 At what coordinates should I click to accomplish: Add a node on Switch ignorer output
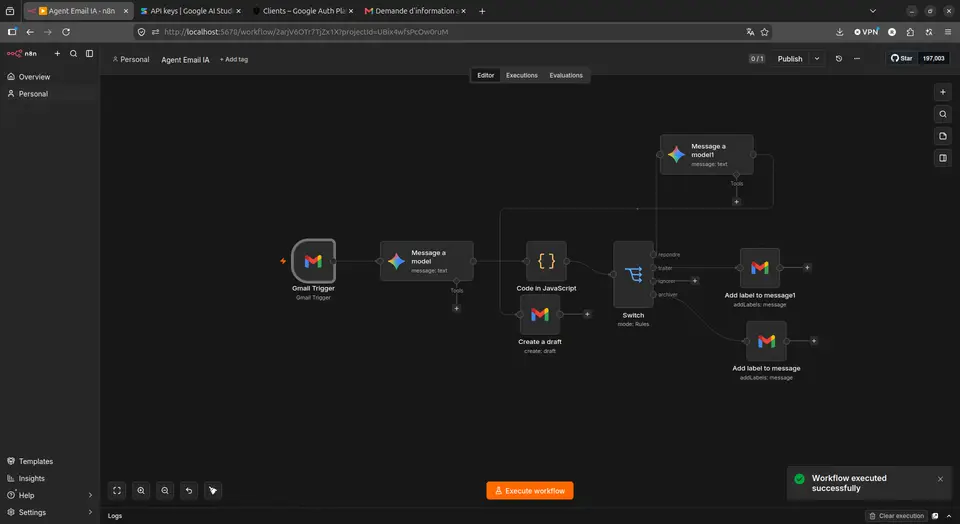pos(695,281)
